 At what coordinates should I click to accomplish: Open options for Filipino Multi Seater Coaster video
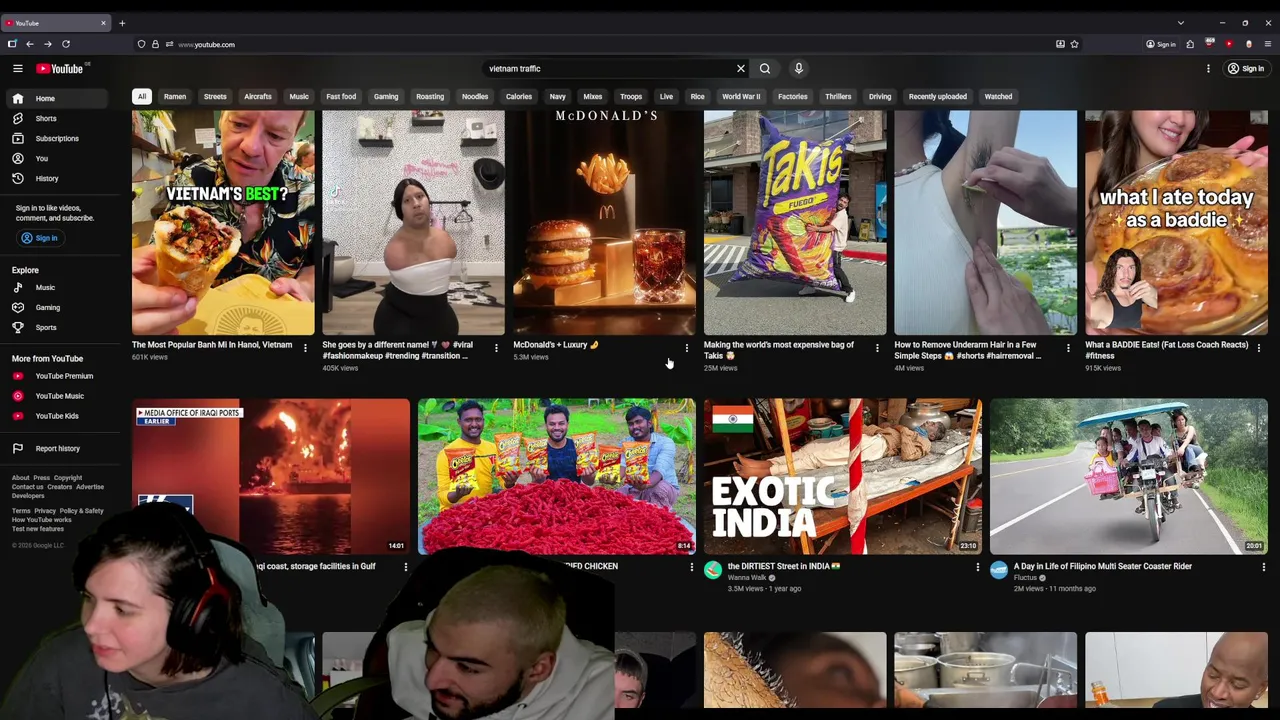1263,567
